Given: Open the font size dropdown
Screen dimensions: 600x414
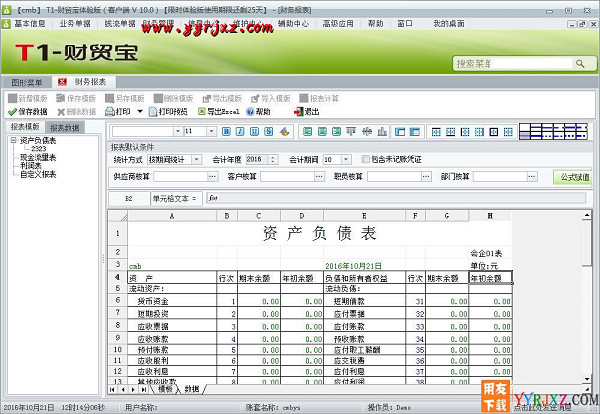Looking at the screenshot, I should [211, 131].
